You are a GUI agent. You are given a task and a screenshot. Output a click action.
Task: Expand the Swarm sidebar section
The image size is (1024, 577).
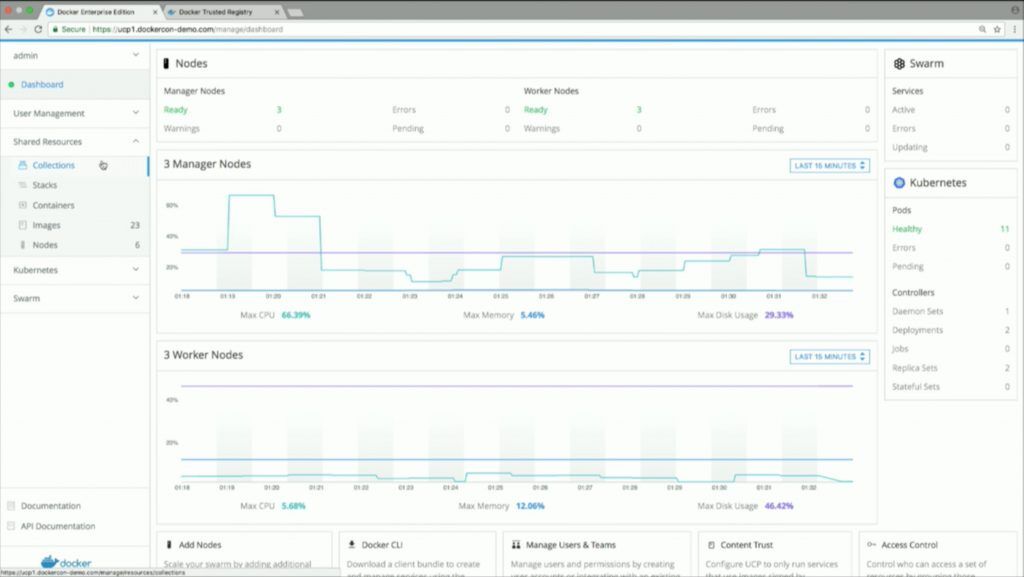75,298
